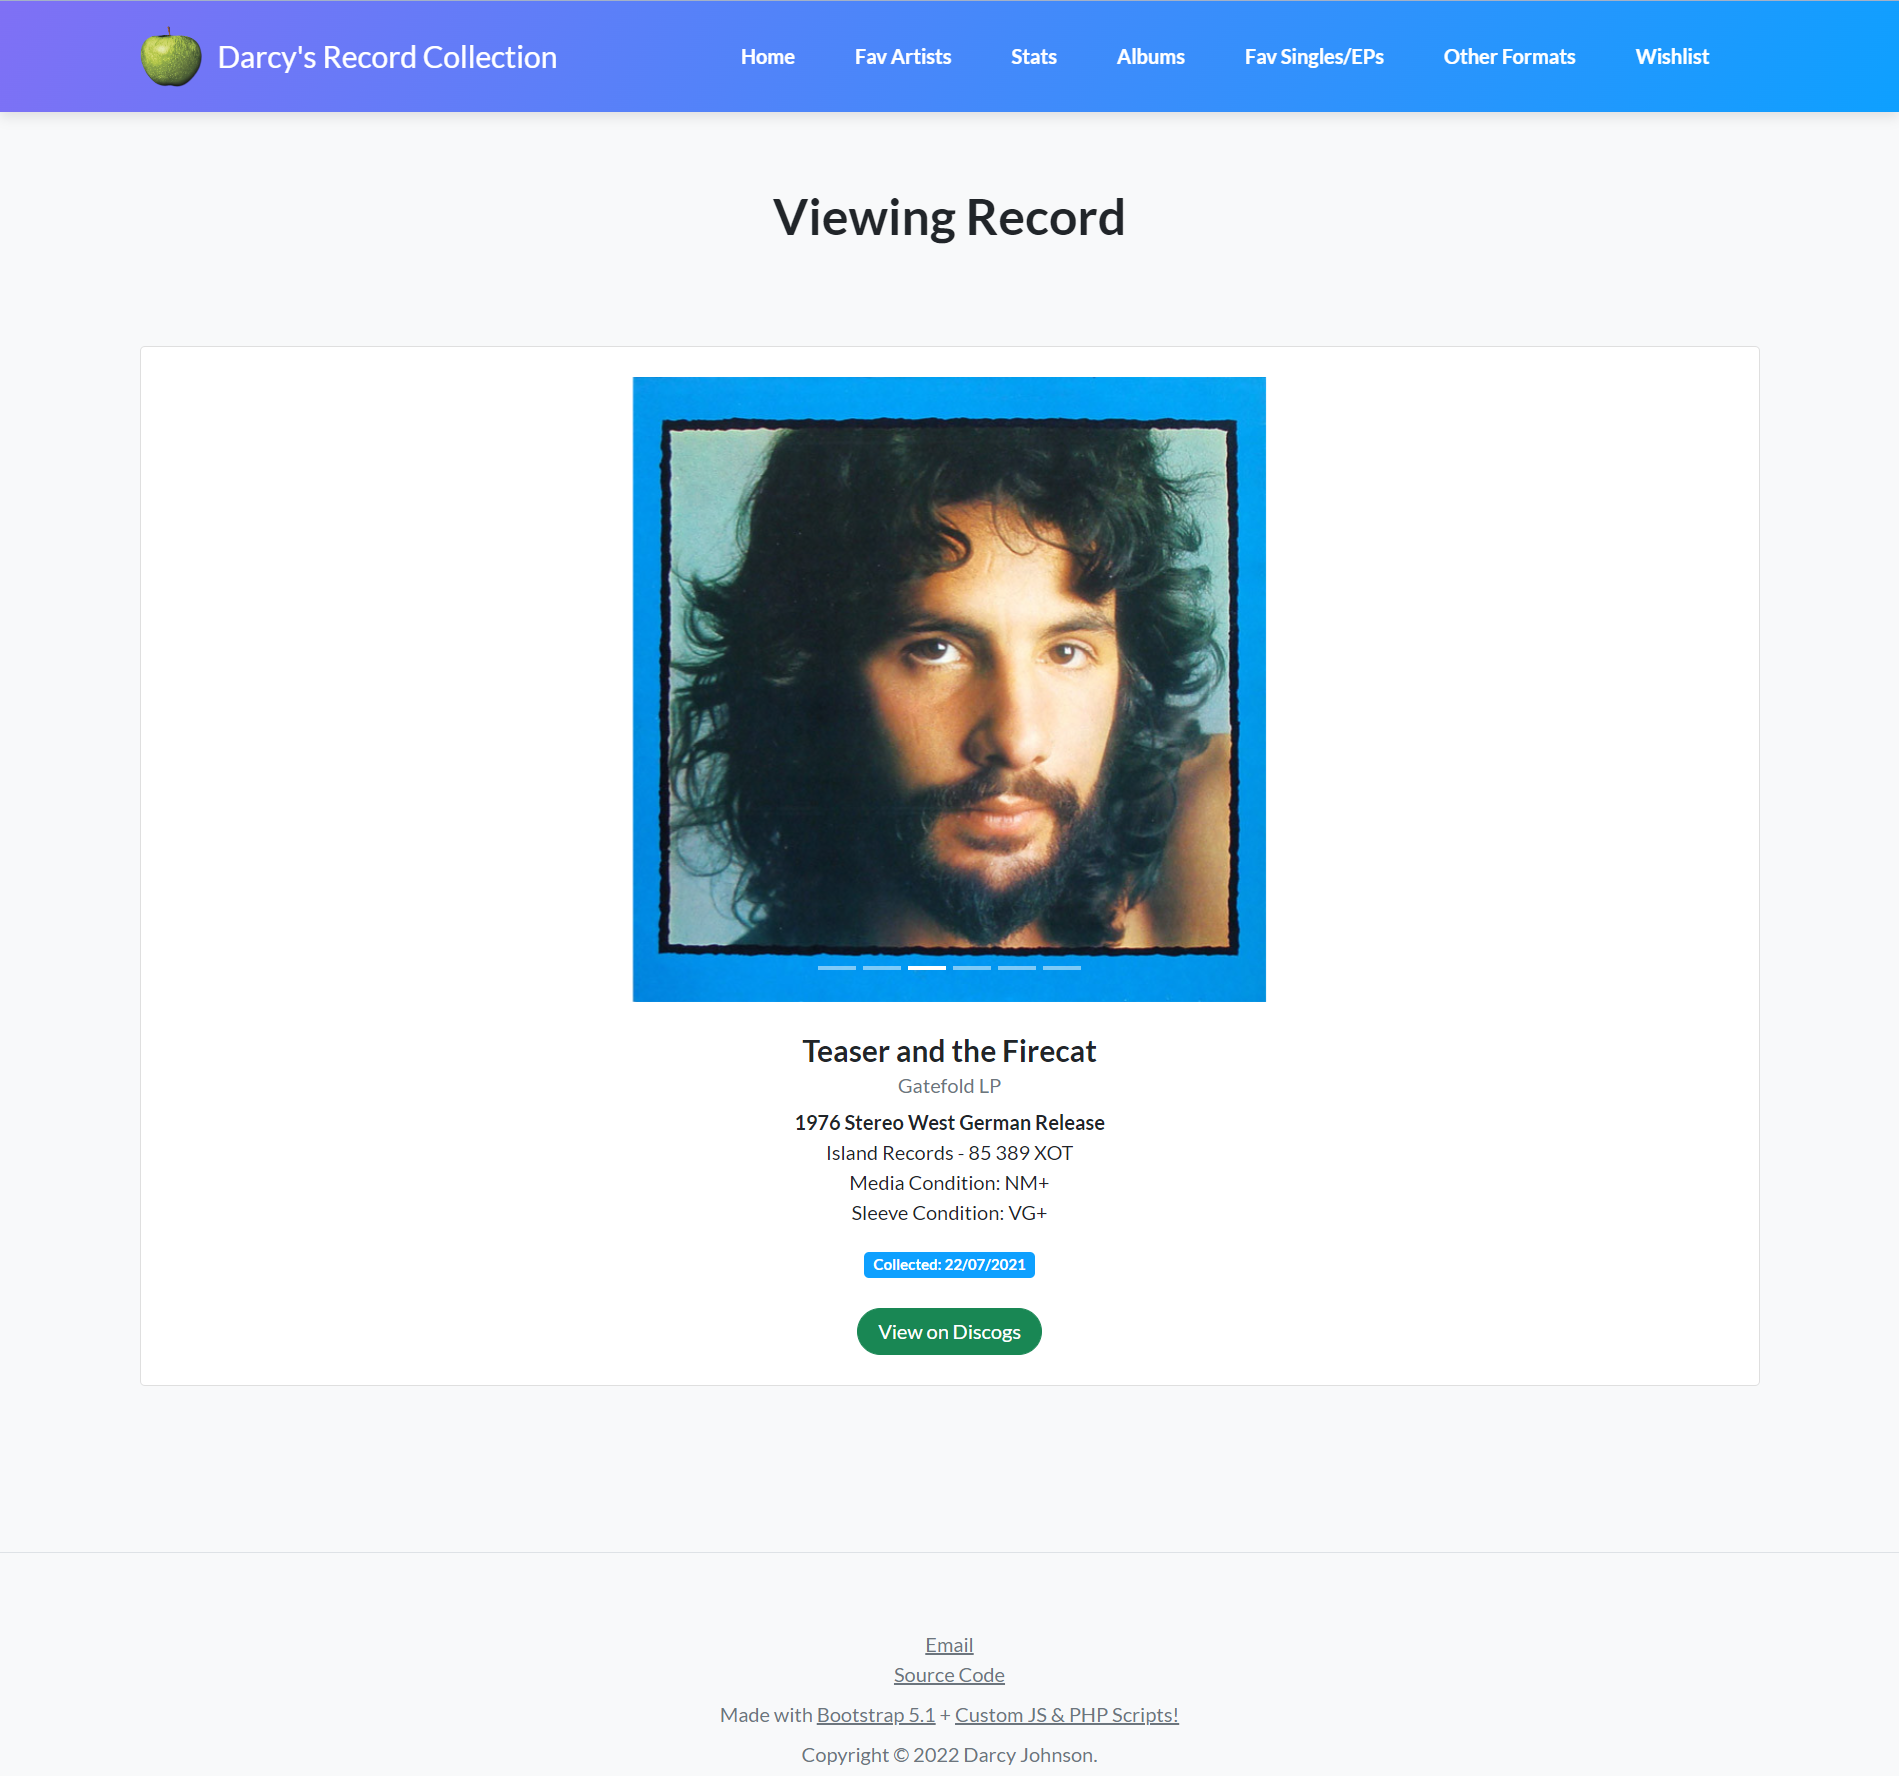Open the Email footer link
Viewport: 1899px width, 1784px height.
pyautogui.click(x=949, y=1645)
